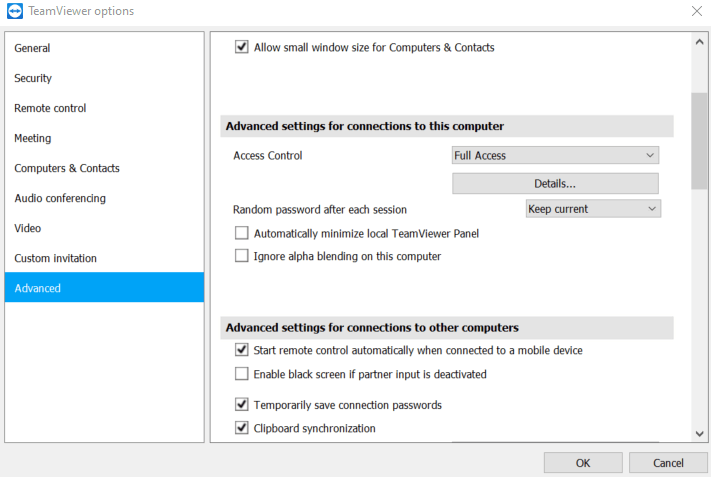Image resolution: width=711 pixels, height=477 pixels.
Task: Toggle Start remote control automatically checkbox
Action: (242, 350)
